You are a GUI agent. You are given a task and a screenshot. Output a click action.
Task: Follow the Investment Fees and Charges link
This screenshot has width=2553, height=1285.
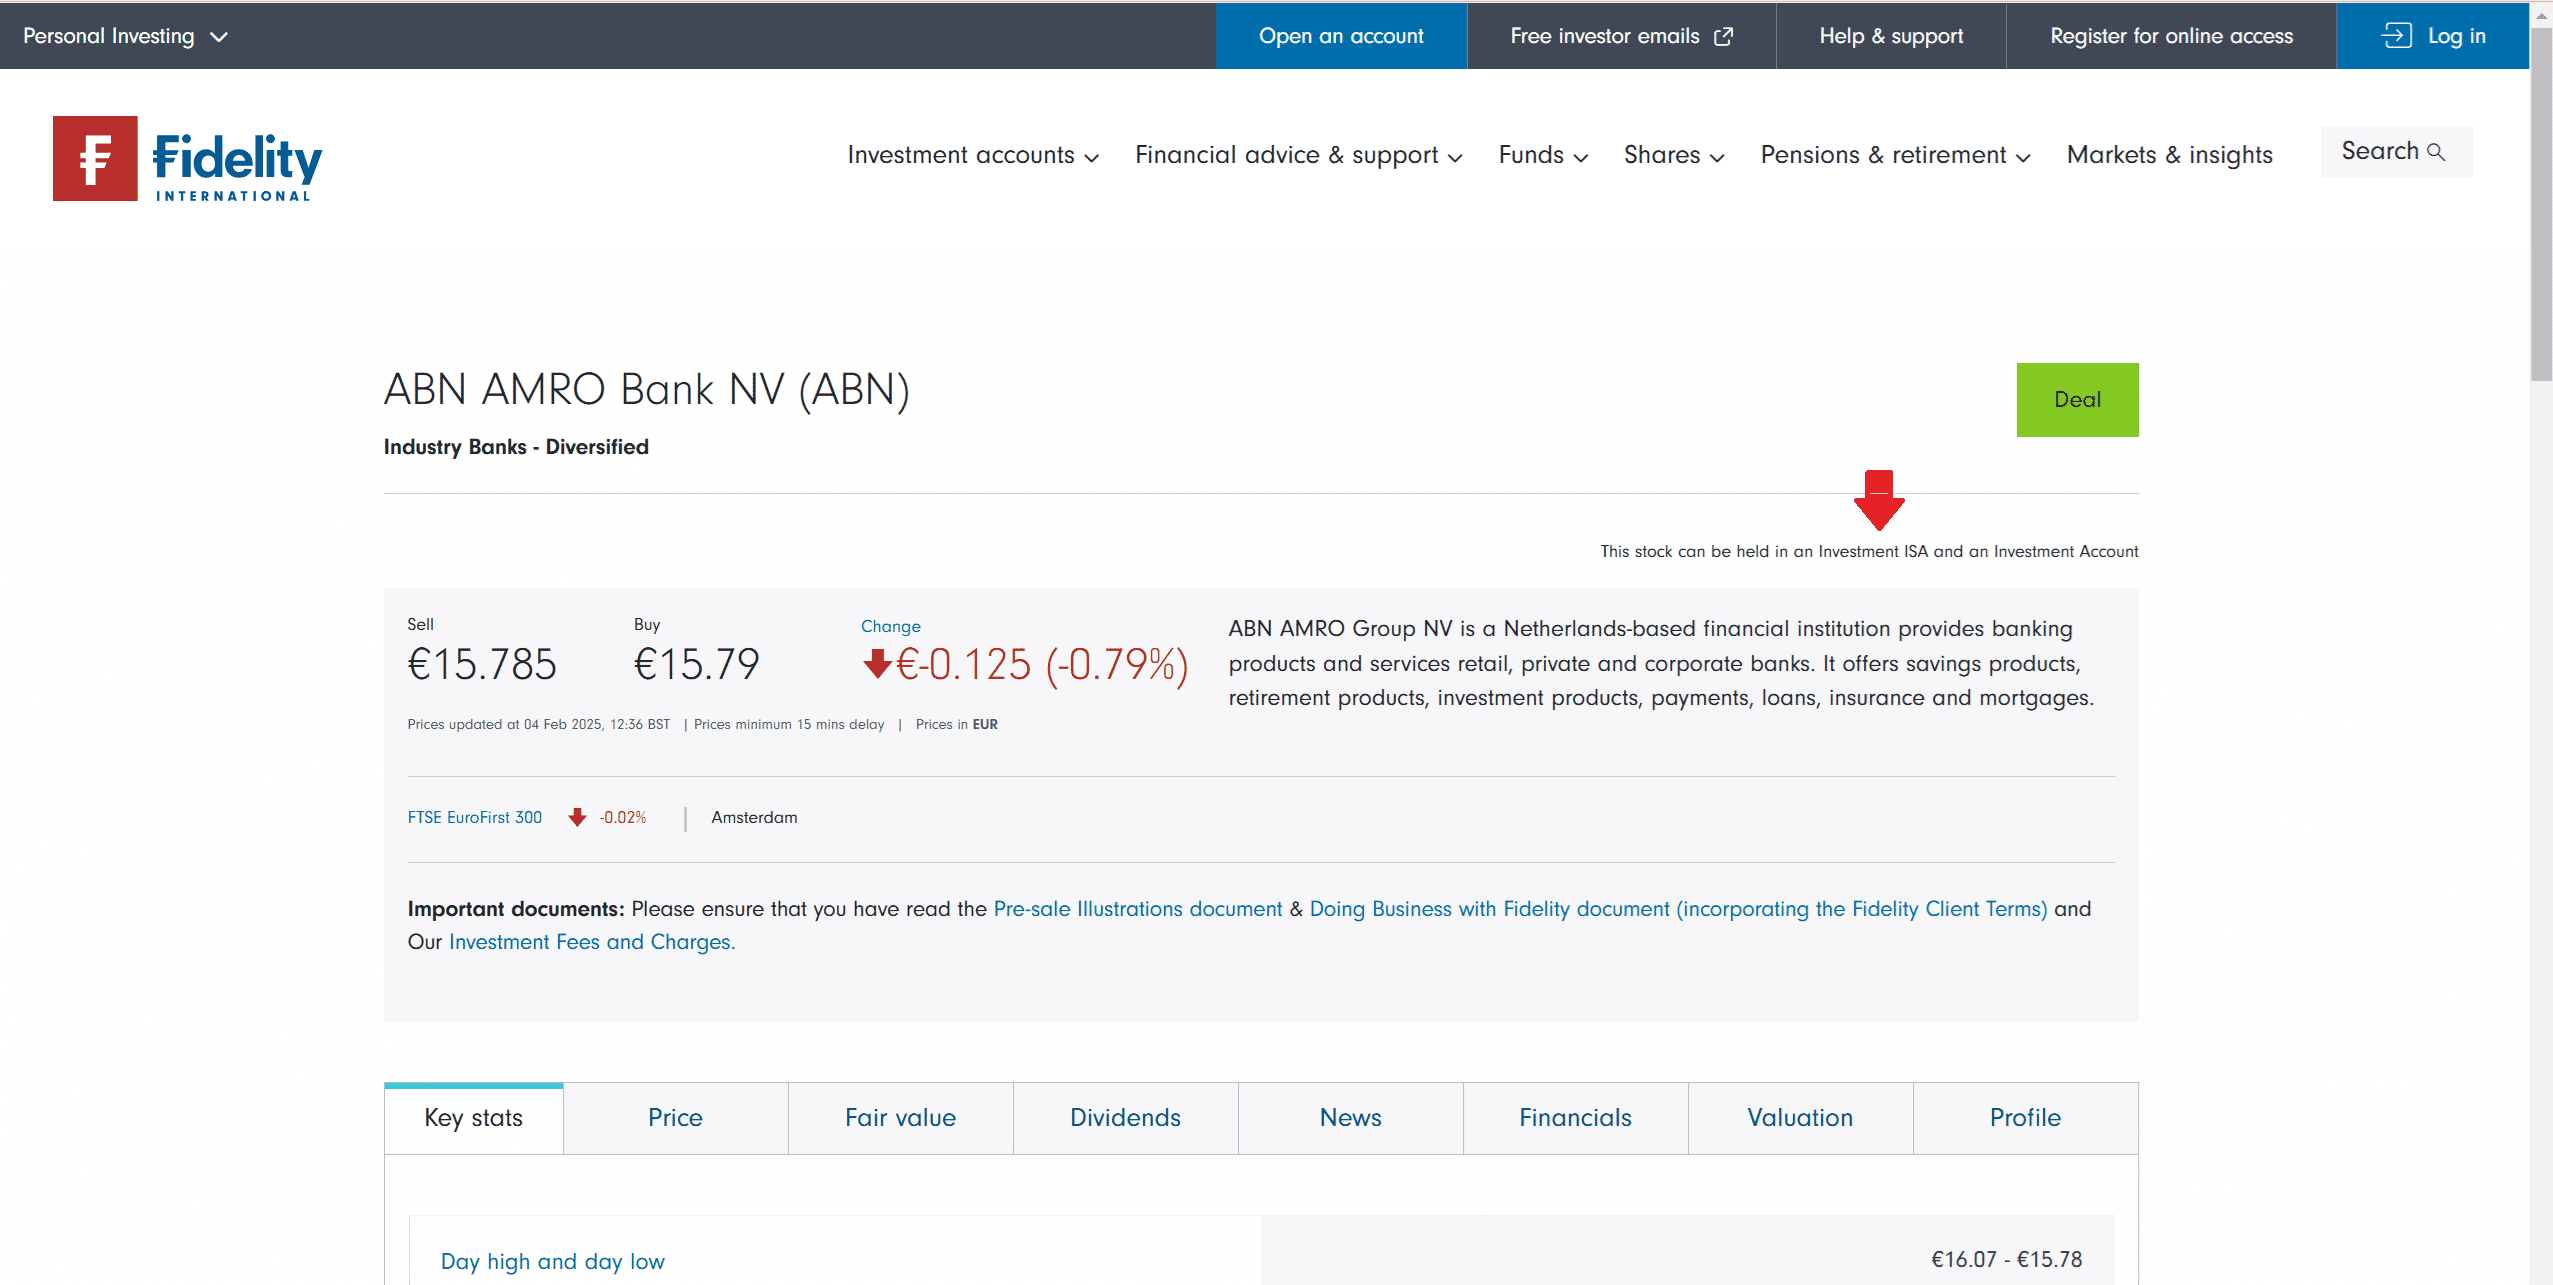coord(591,941)
